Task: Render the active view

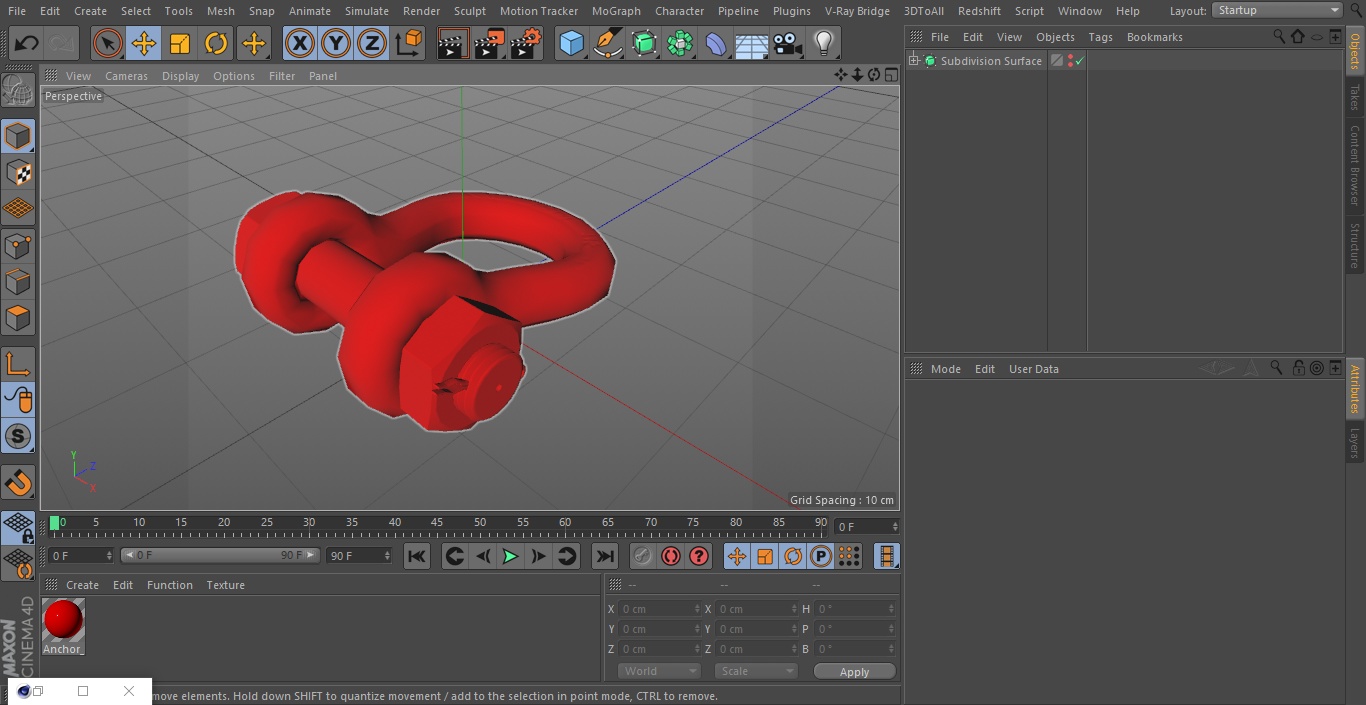Action: pos(453,43)
